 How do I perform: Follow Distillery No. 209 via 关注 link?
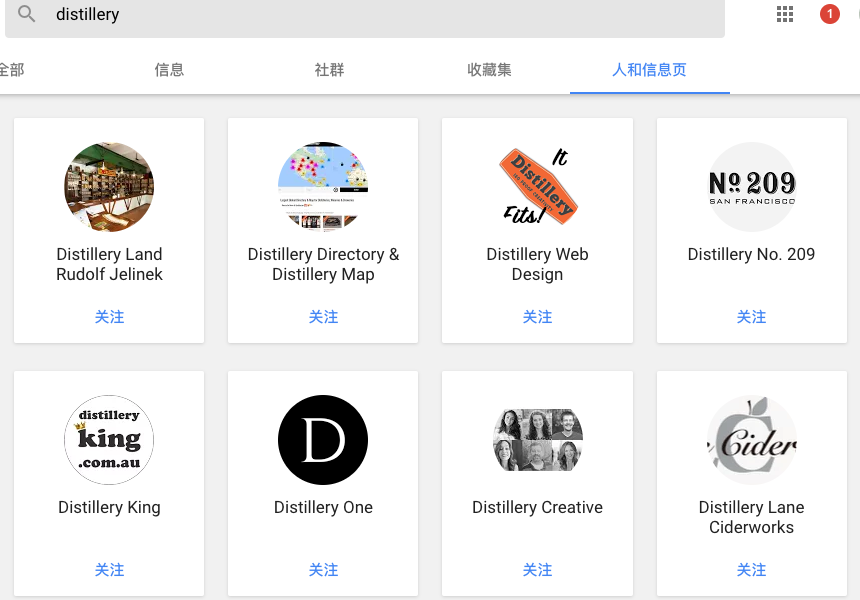pyautogui.click(x=751, y=316)
